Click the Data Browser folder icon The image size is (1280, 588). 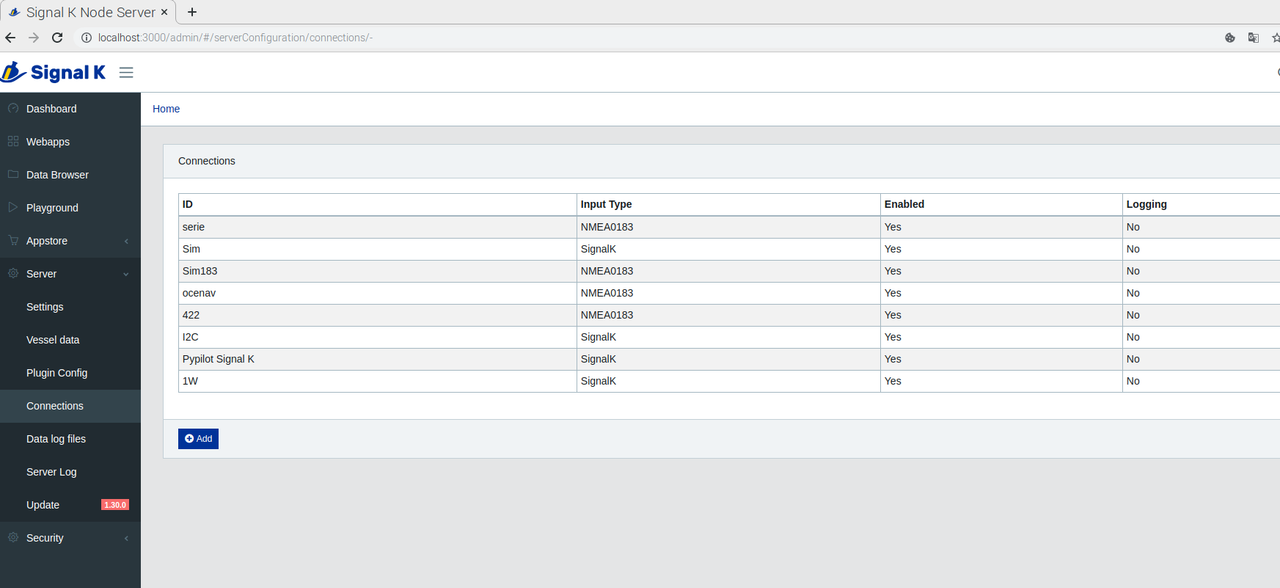pos(13,174)
